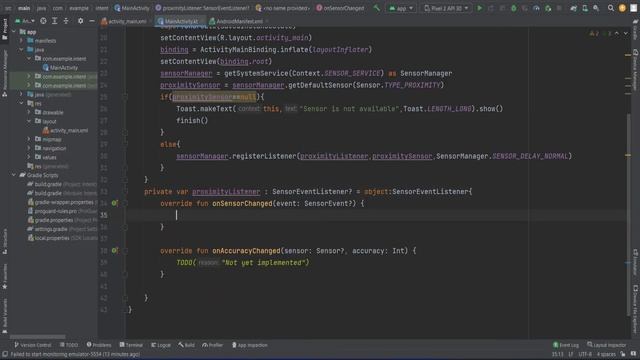
Task: Open the Version Control tool tab
Action: 33,345
